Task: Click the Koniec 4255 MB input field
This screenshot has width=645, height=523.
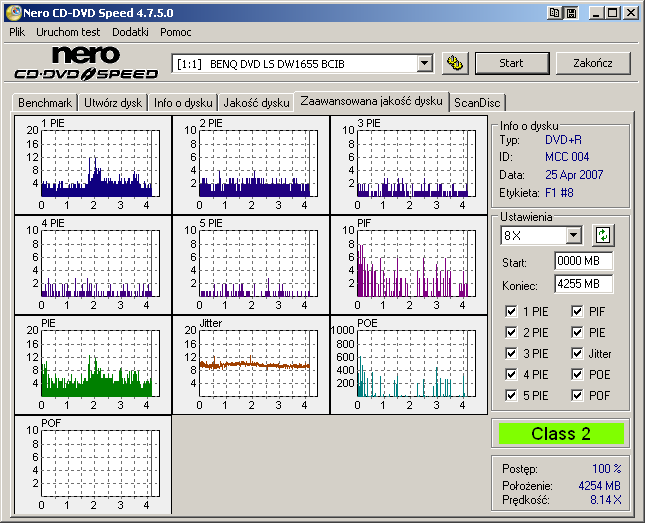Action: (583, 283)
